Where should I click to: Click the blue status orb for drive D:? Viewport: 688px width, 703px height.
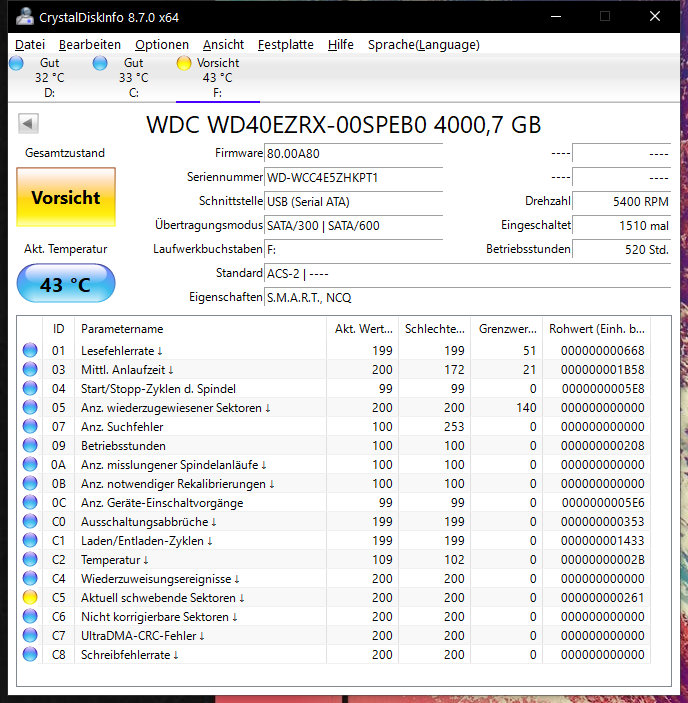pyautogui.click(x=17, y=63)
